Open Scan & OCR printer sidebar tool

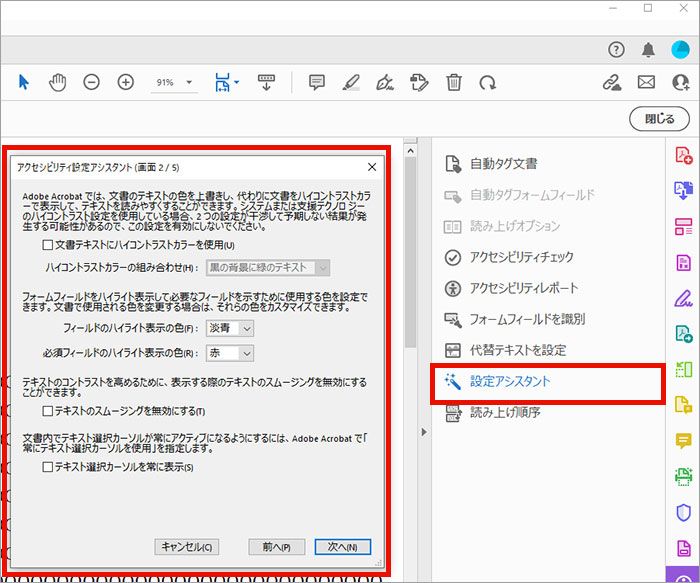(683, 477)
